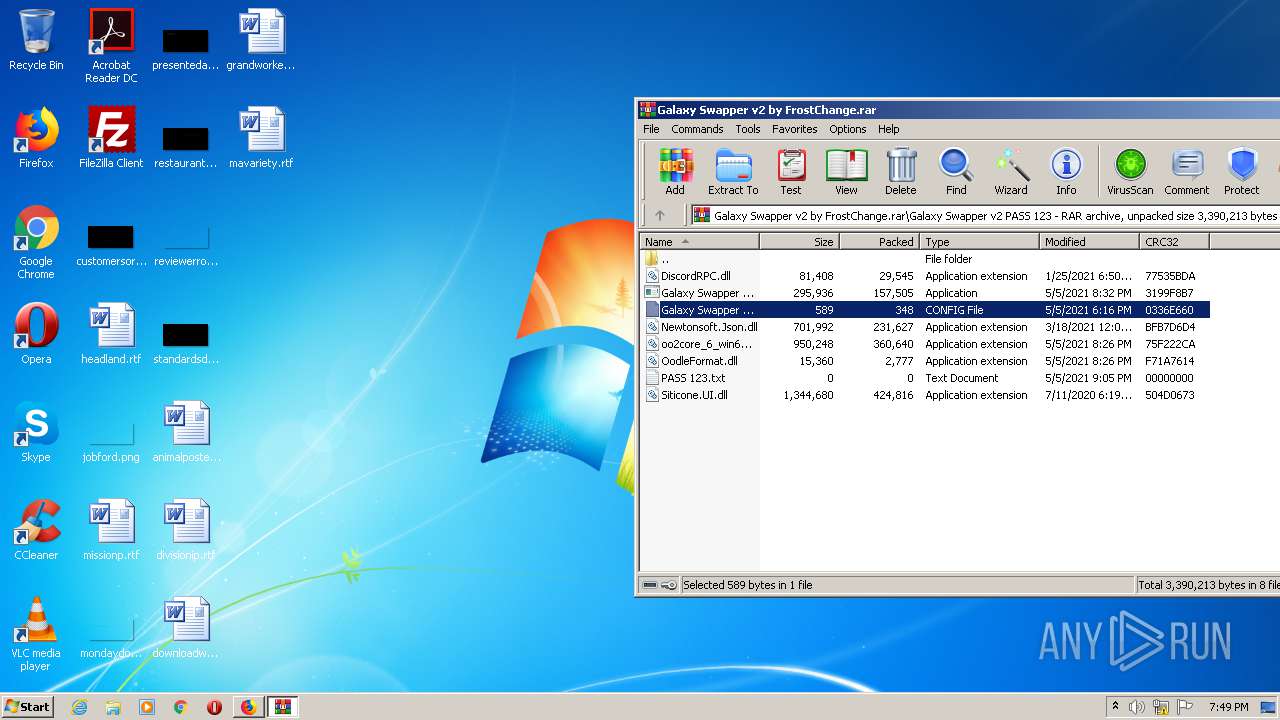Select Firefox desktop shortcut
Image resolution: width=1280 pixels, height=720 pixels.
click(x=36, y=138)
